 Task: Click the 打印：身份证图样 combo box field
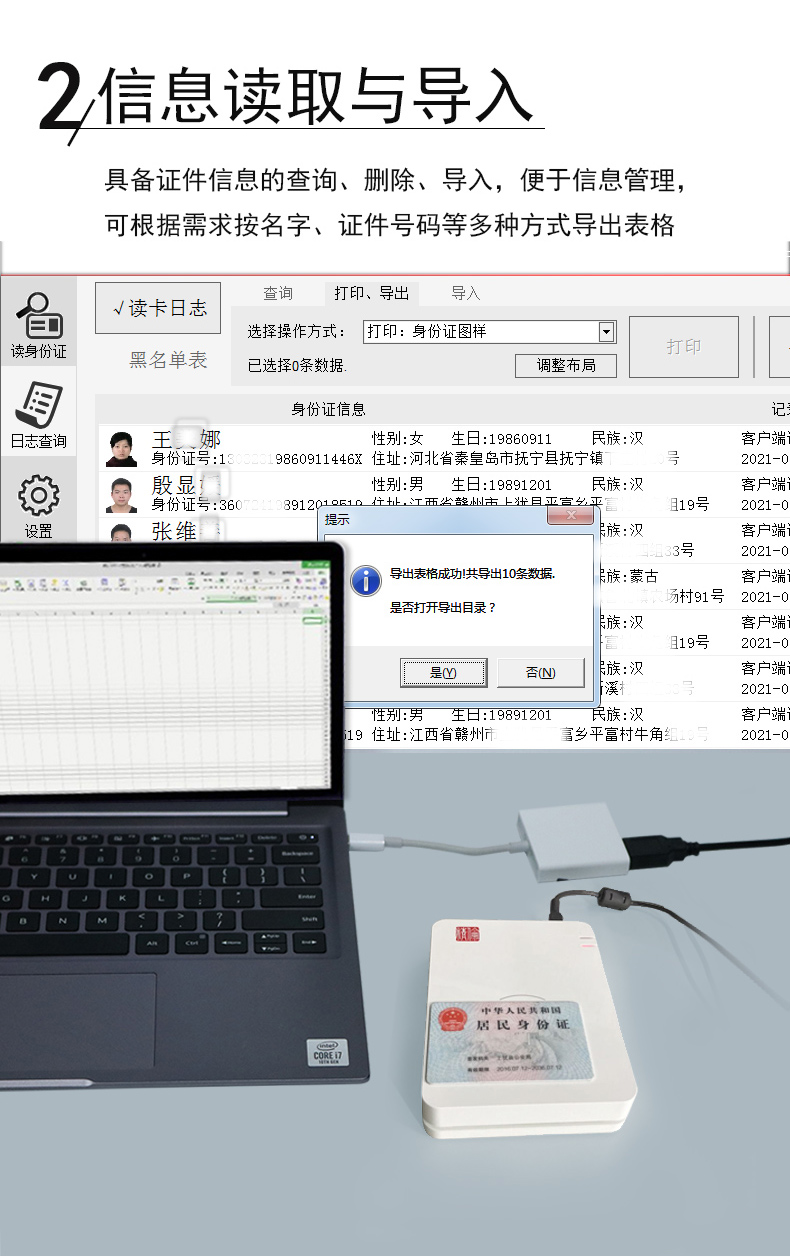coord(480,332)
